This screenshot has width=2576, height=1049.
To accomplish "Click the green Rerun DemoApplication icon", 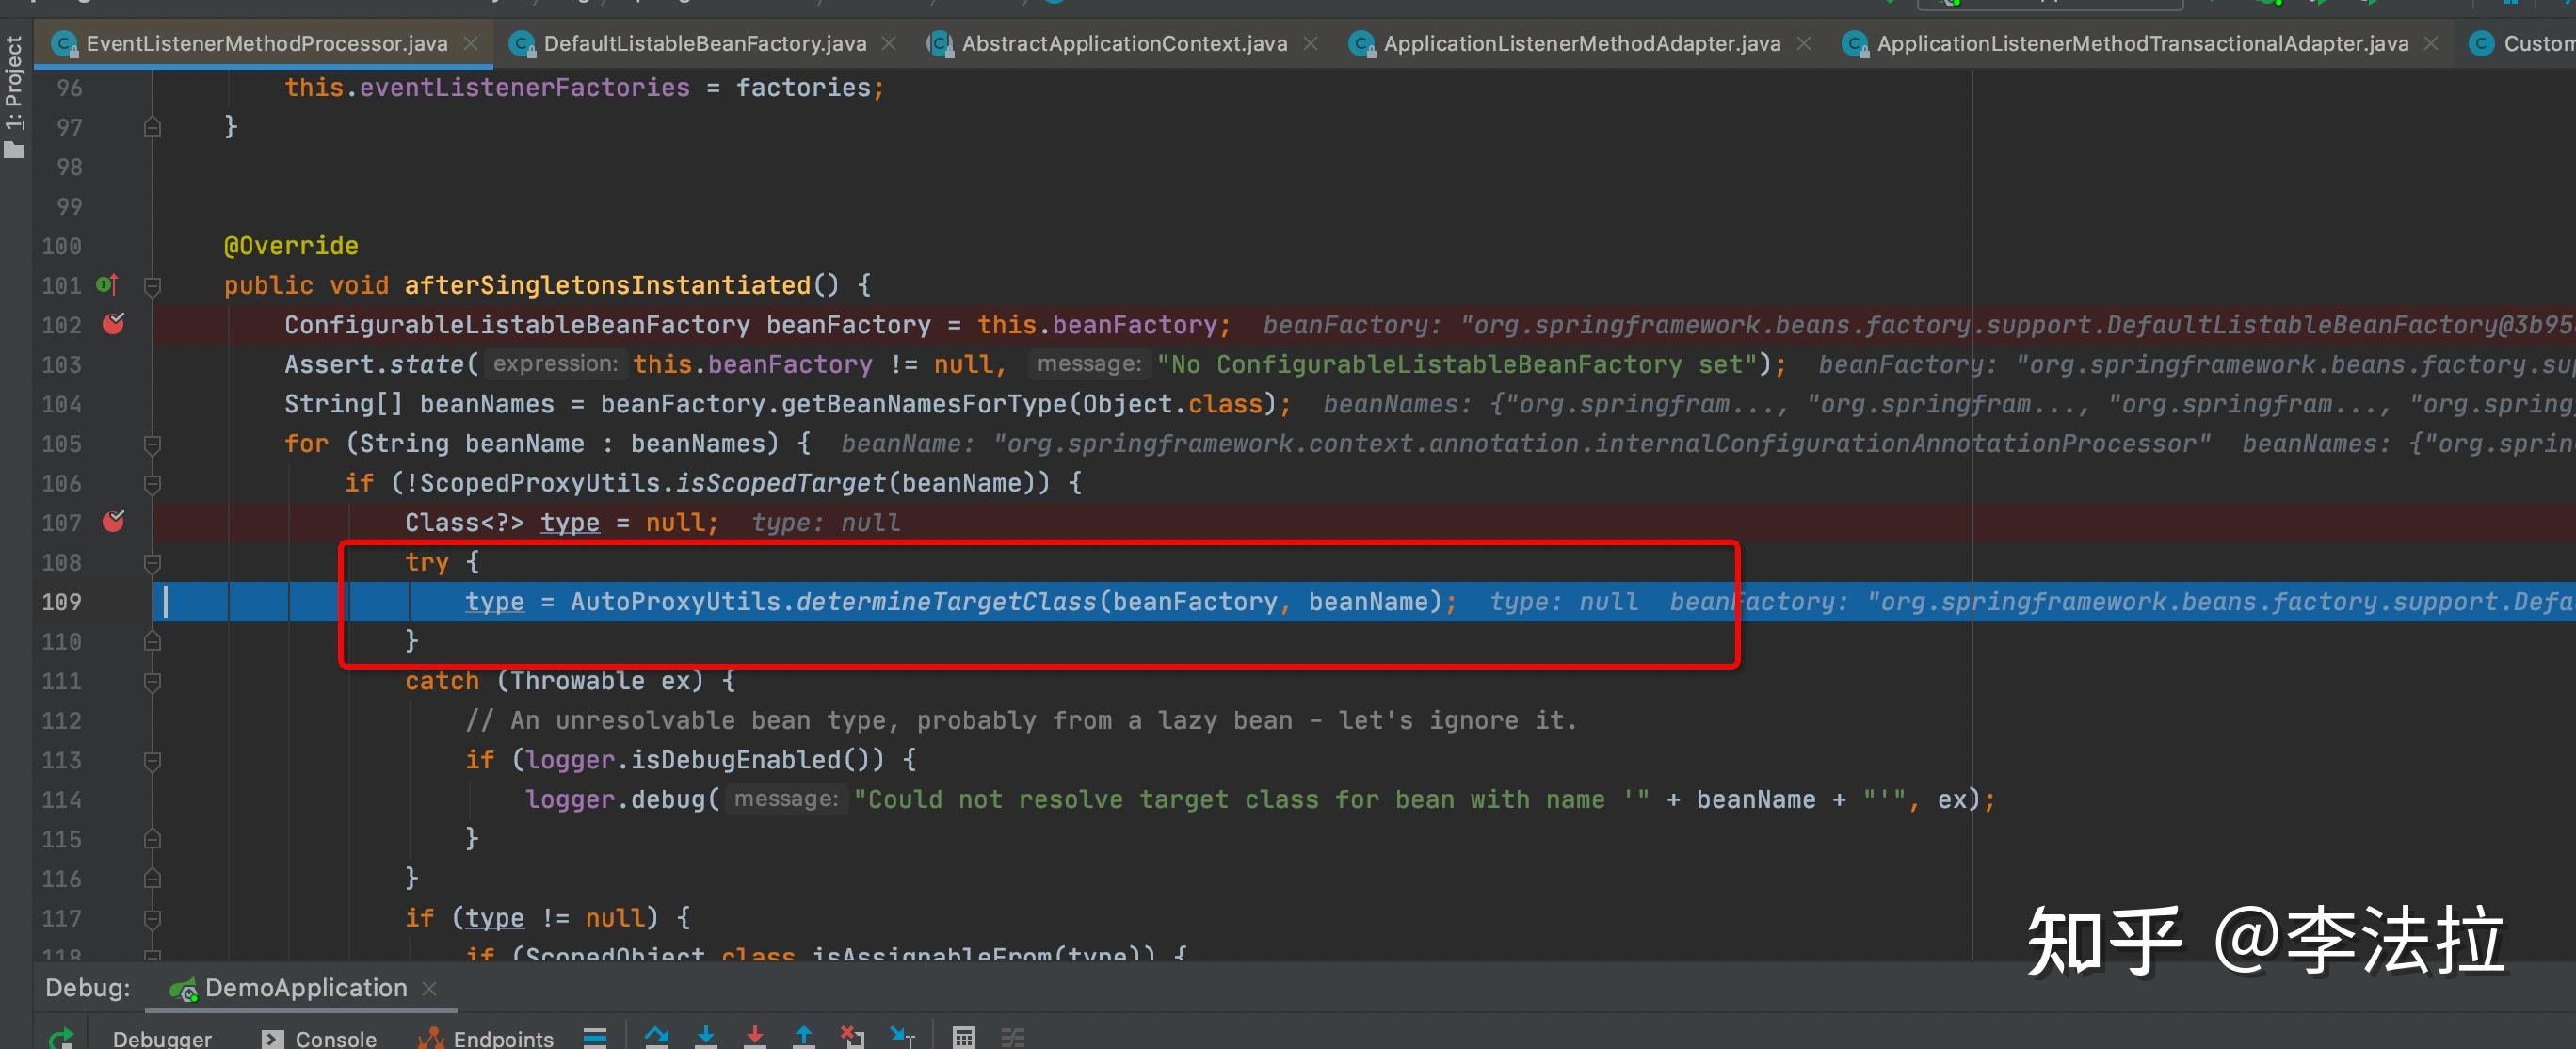I will pyautogui.click(x=61, y=1038).
